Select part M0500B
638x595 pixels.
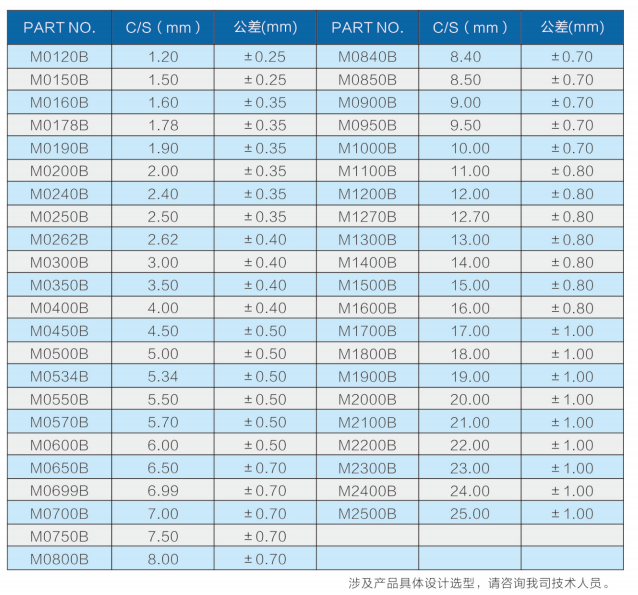[59, 354]
